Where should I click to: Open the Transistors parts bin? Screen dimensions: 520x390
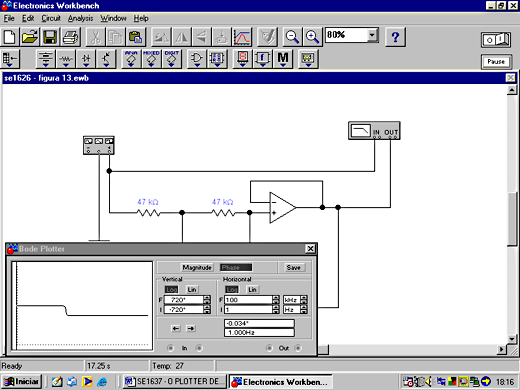point(106,59)
